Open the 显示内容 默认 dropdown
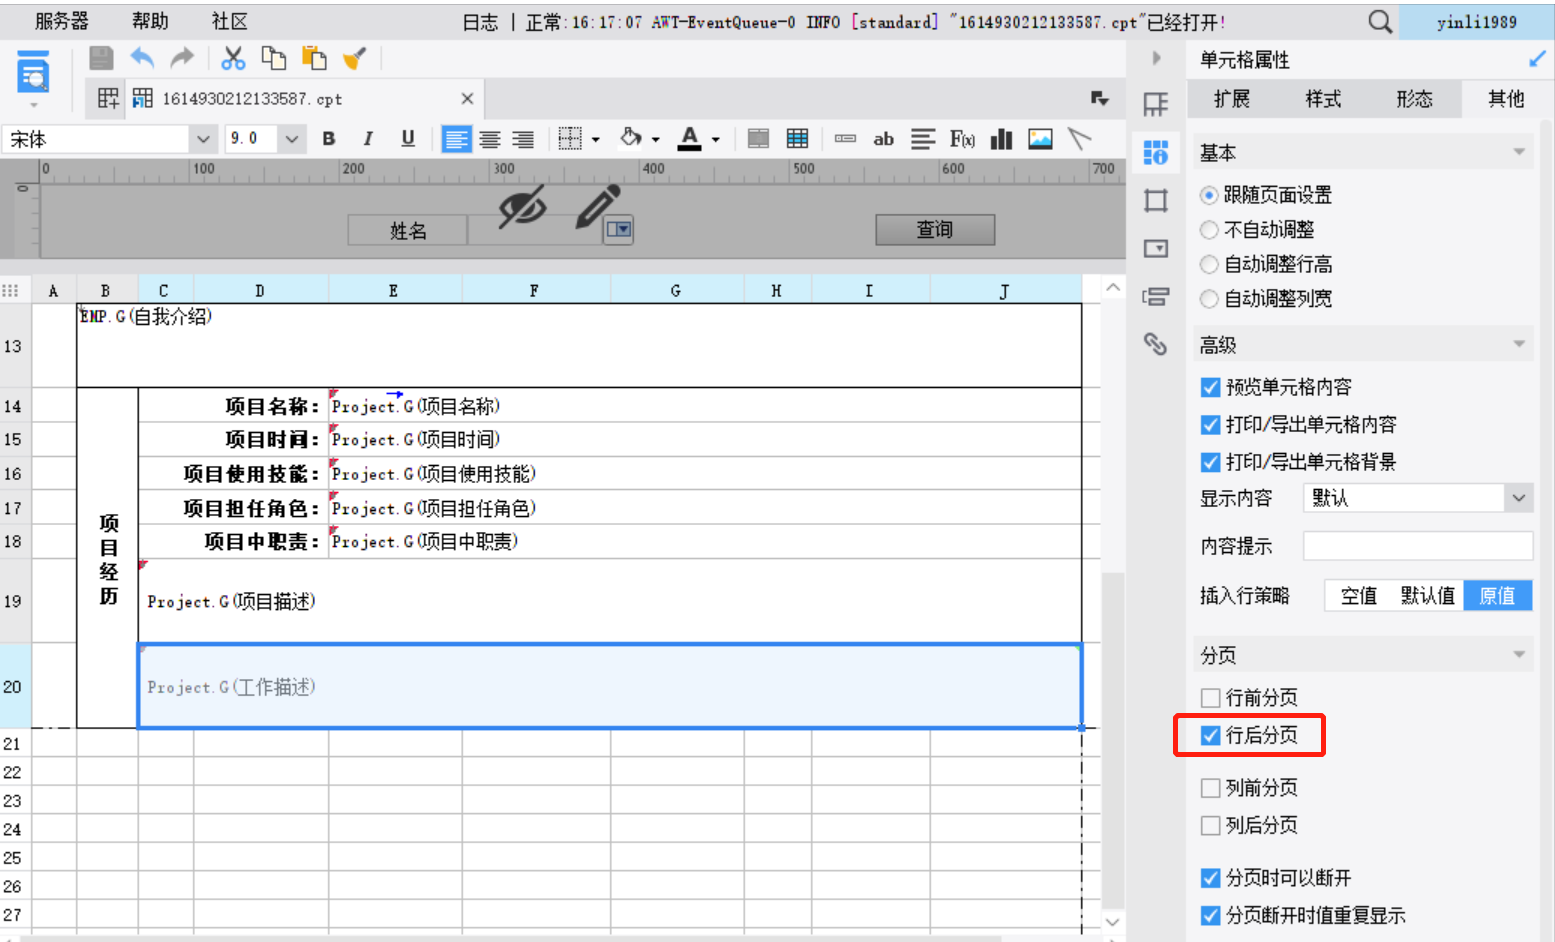This screenshot has width=1555, height=942. 1418,498
